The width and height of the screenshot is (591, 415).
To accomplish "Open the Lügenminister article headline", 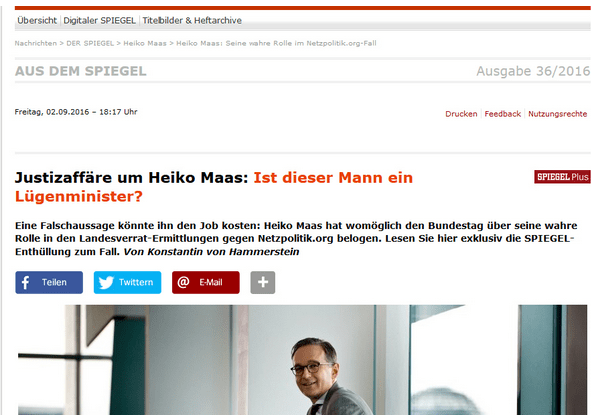I will (214, 187).
